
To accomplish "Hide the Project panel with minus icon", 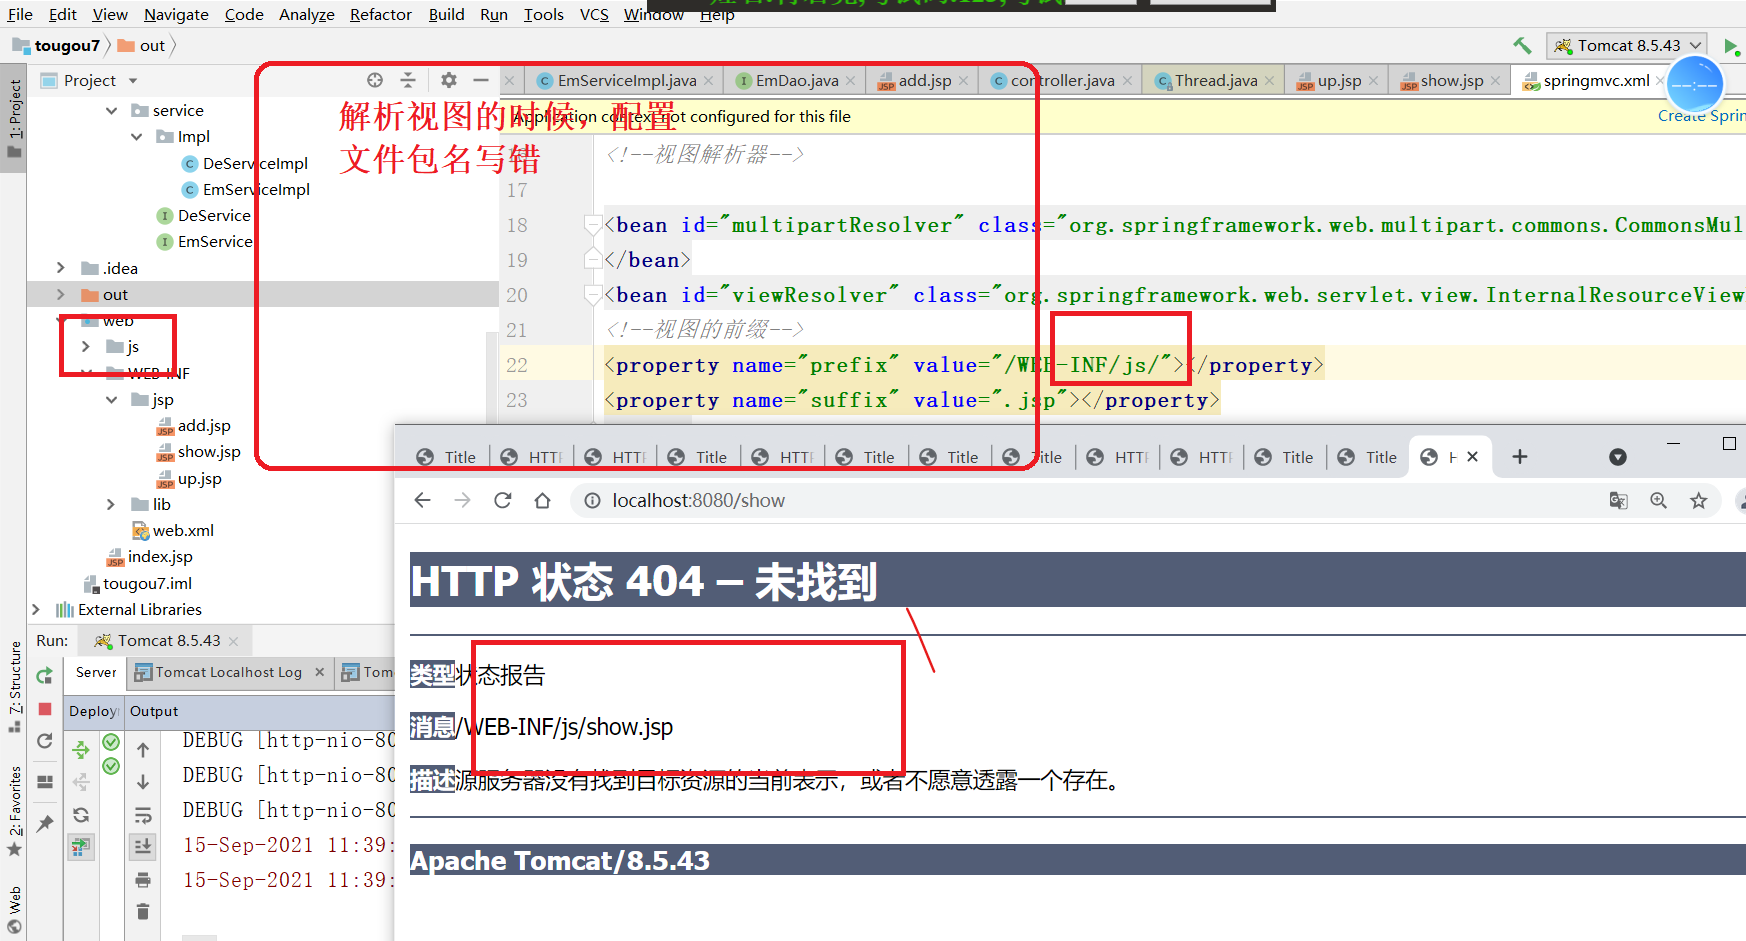I will click(x=481, y=80).
